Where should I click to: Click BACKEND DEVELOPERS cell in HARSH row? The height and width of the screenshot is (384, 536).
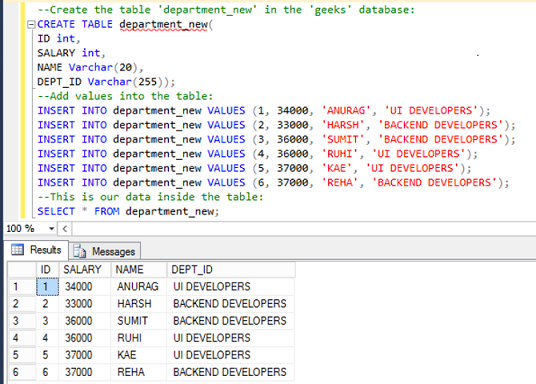(230, 304)
